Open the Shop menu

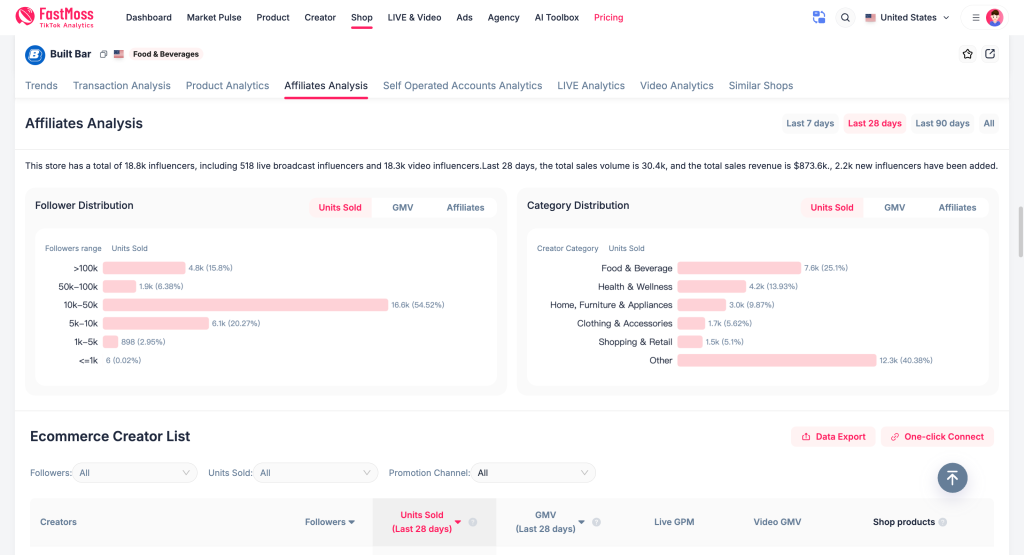tap(362, 18)
